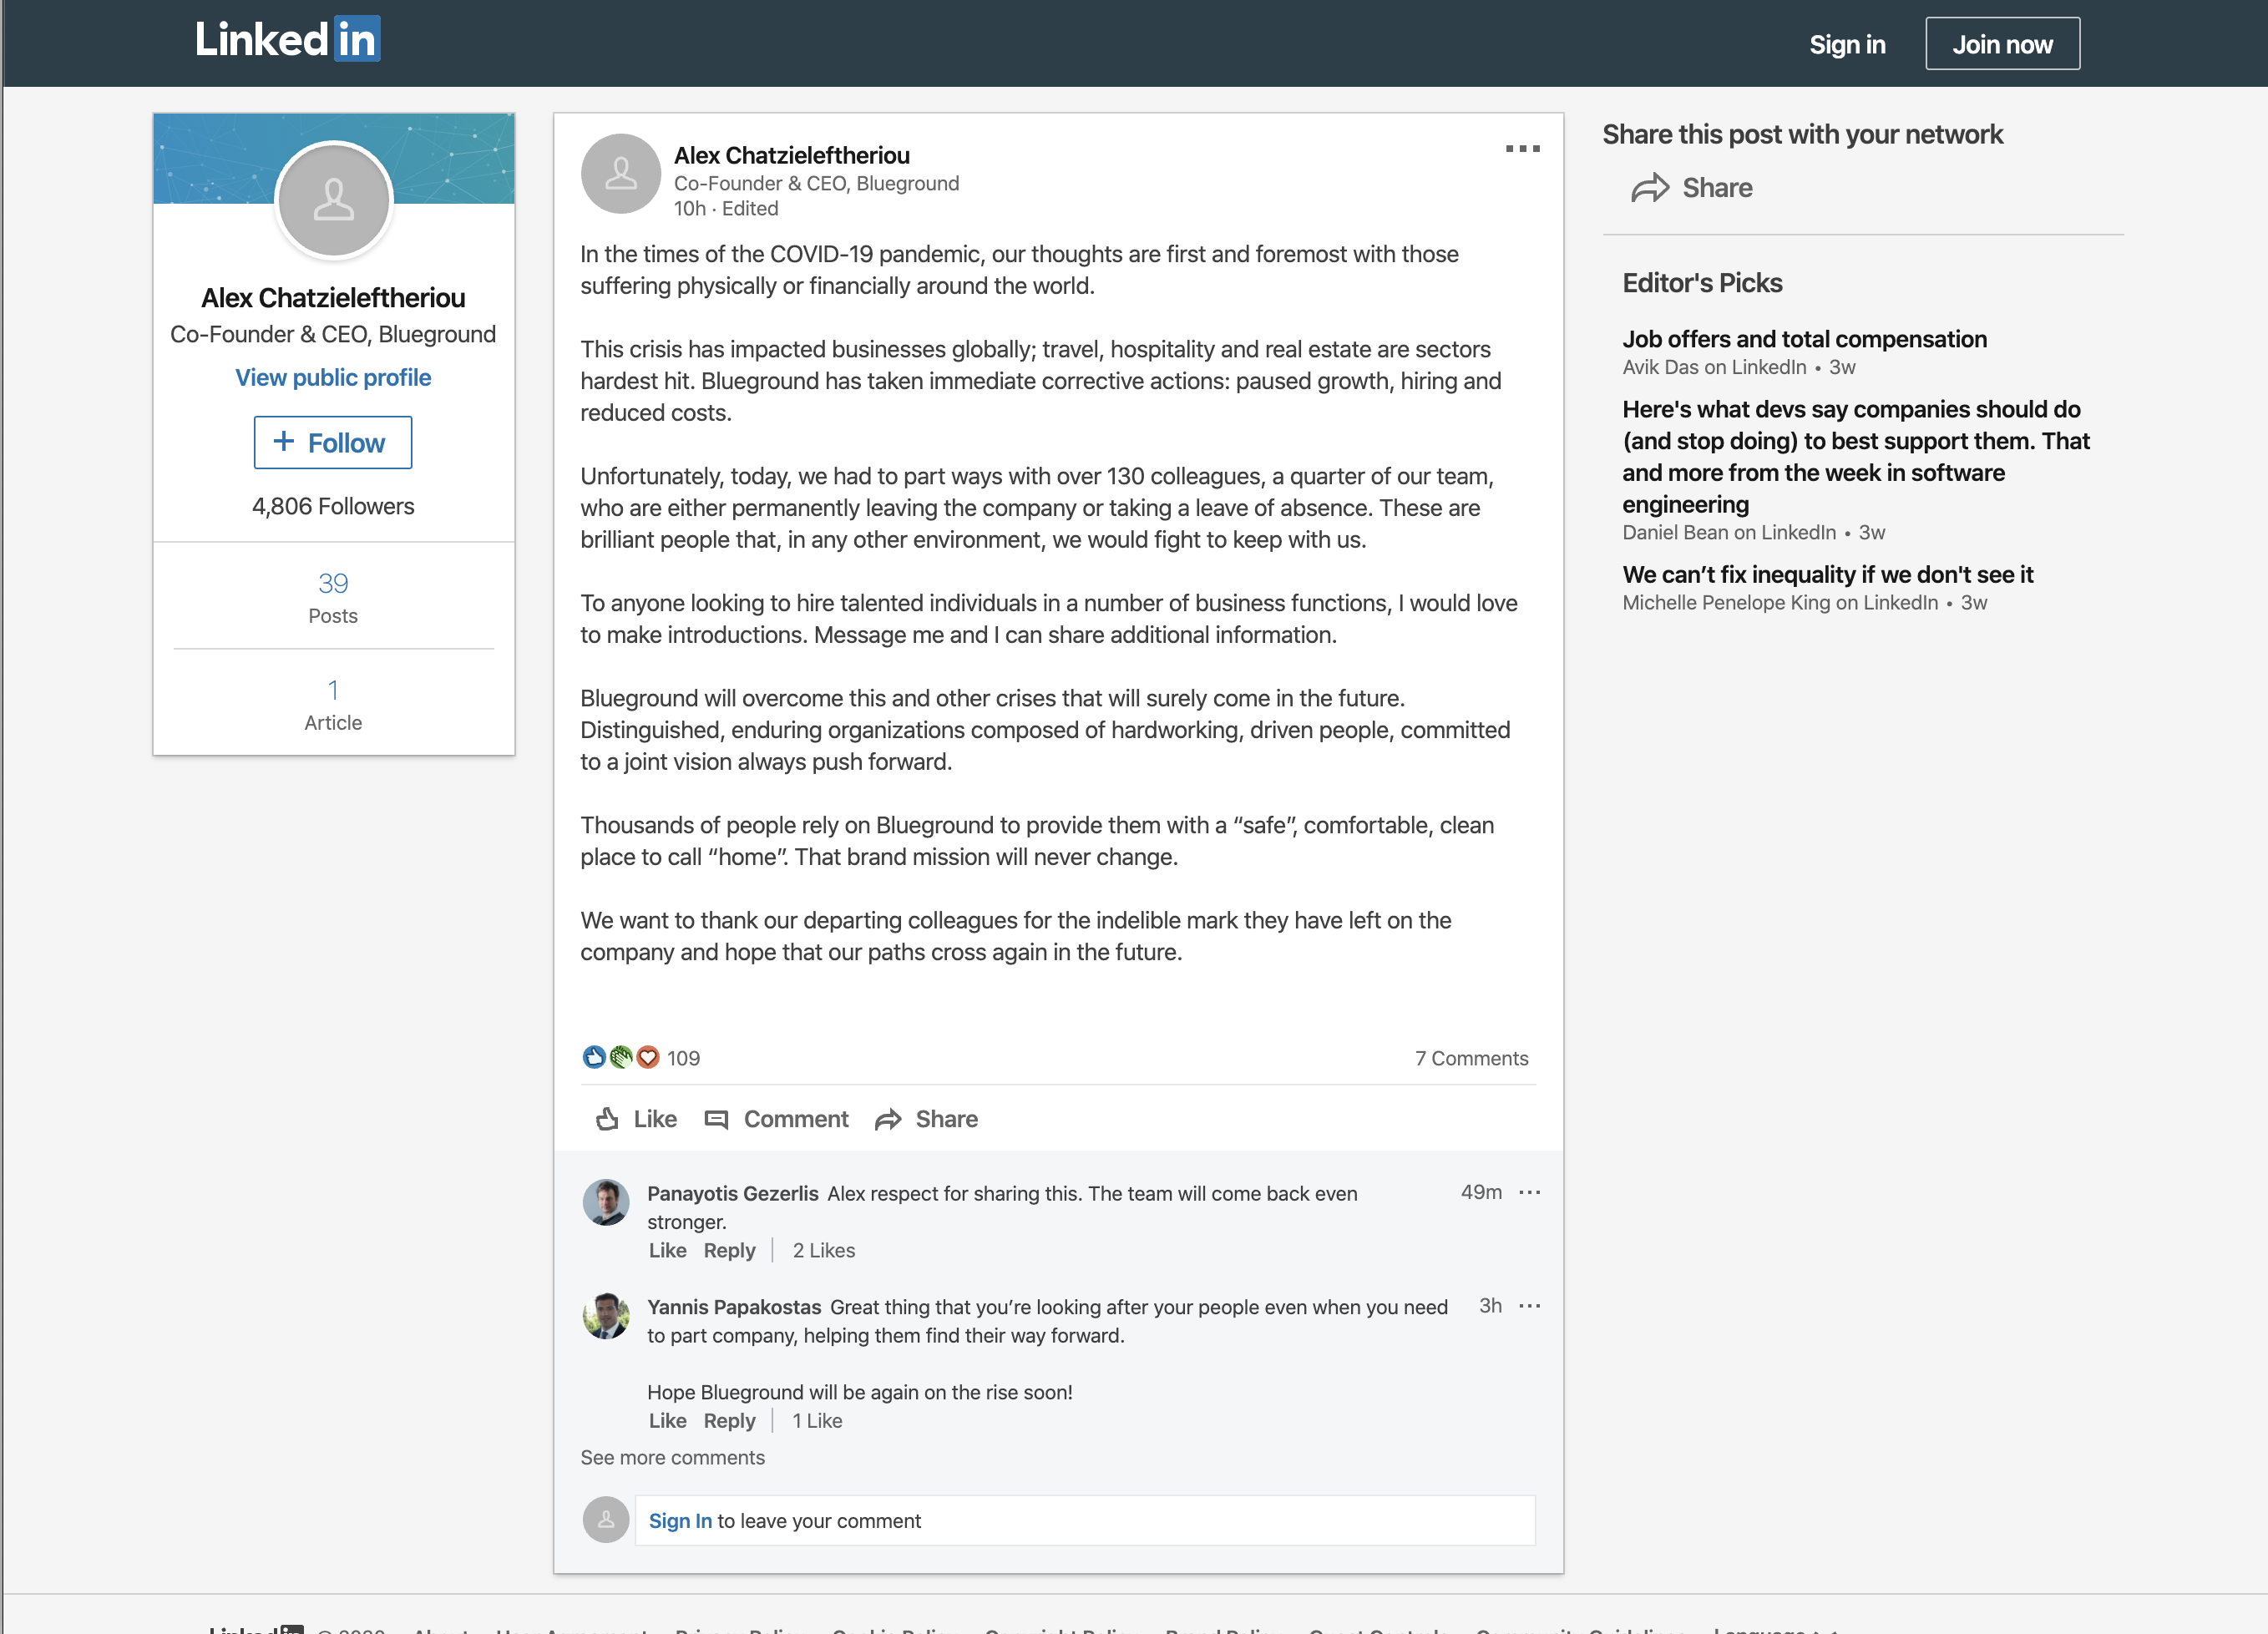Open the post options three-dot menu
The width and height of the screenshot is (2268, 1634).
coord(1522,149)
